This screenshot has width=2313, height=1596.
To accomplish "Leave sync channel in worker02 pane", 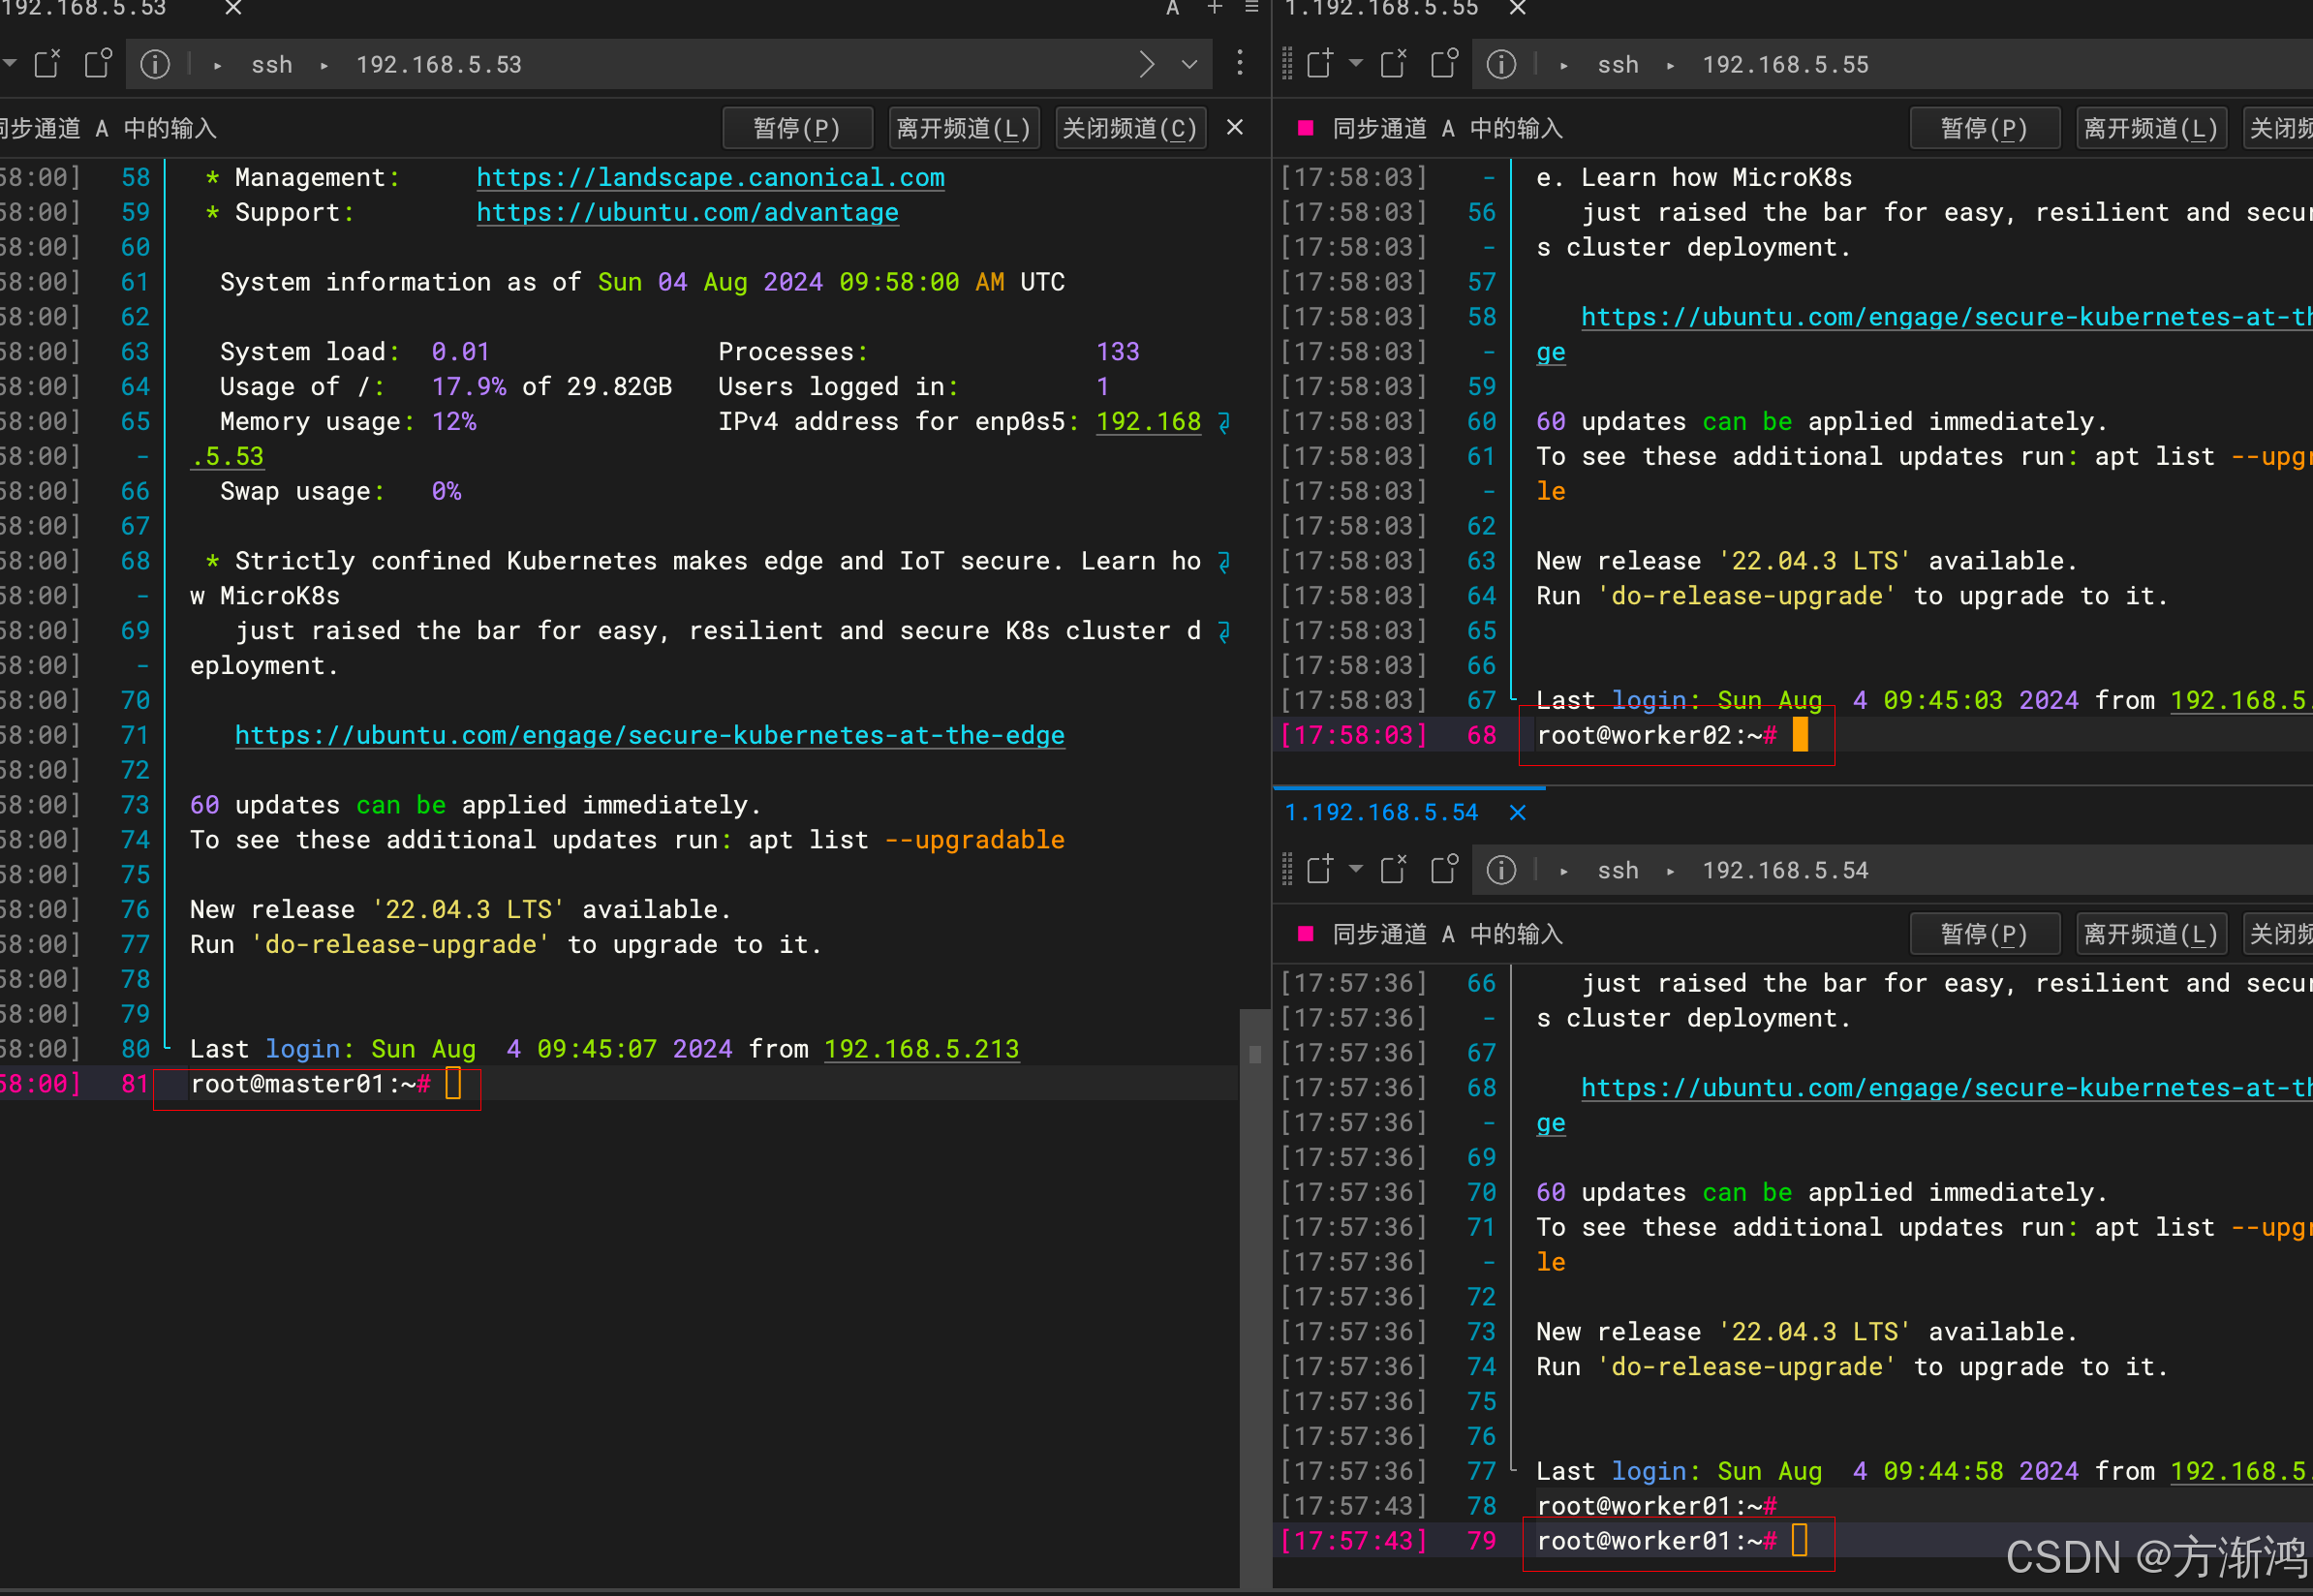I will pos(2151,129).
